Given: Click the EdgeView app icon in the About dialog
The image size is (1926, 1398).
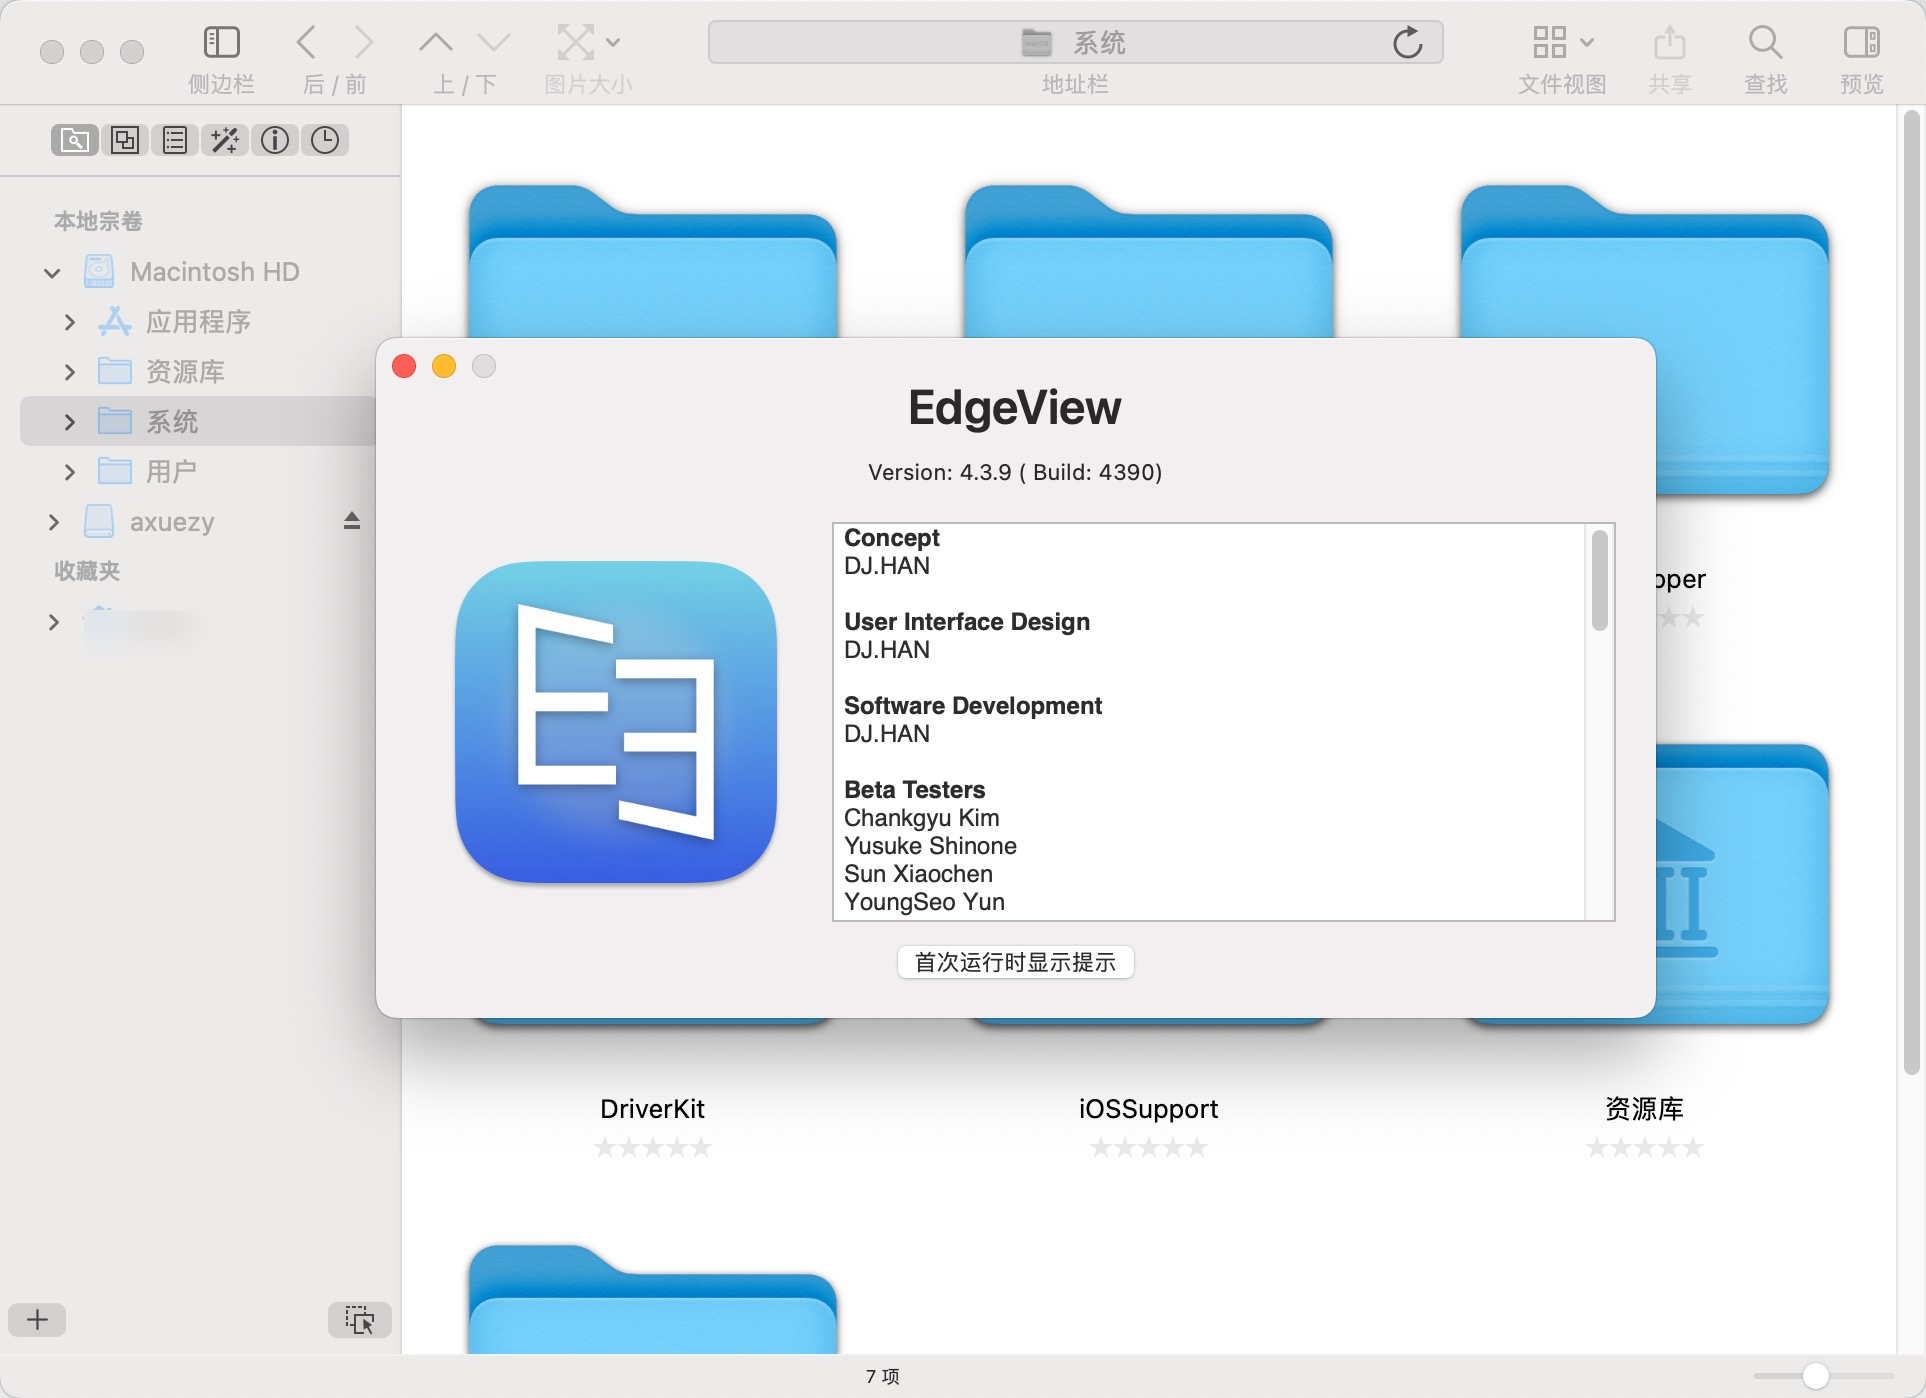Looking at the screenshot, I should click(x=616, y=722).
